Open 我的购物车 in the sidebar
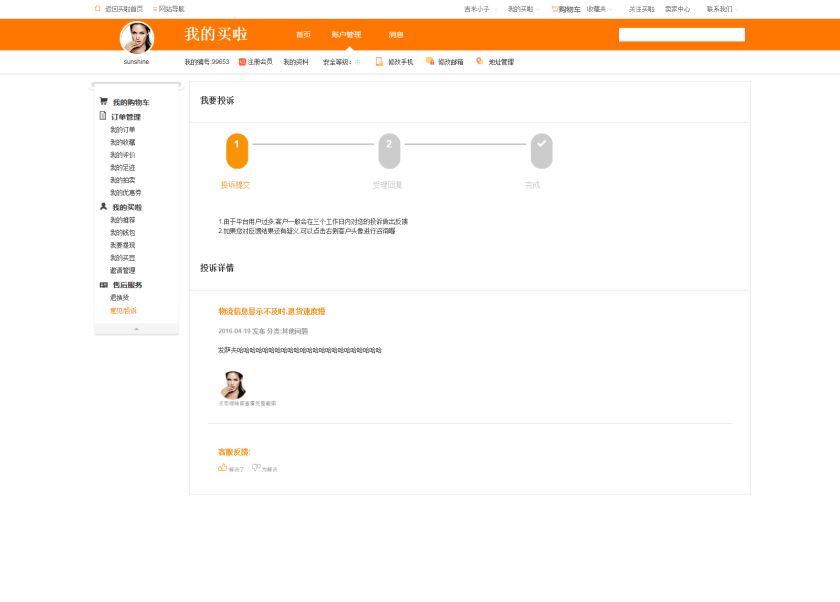840x602 pixels. click(131, 102)
